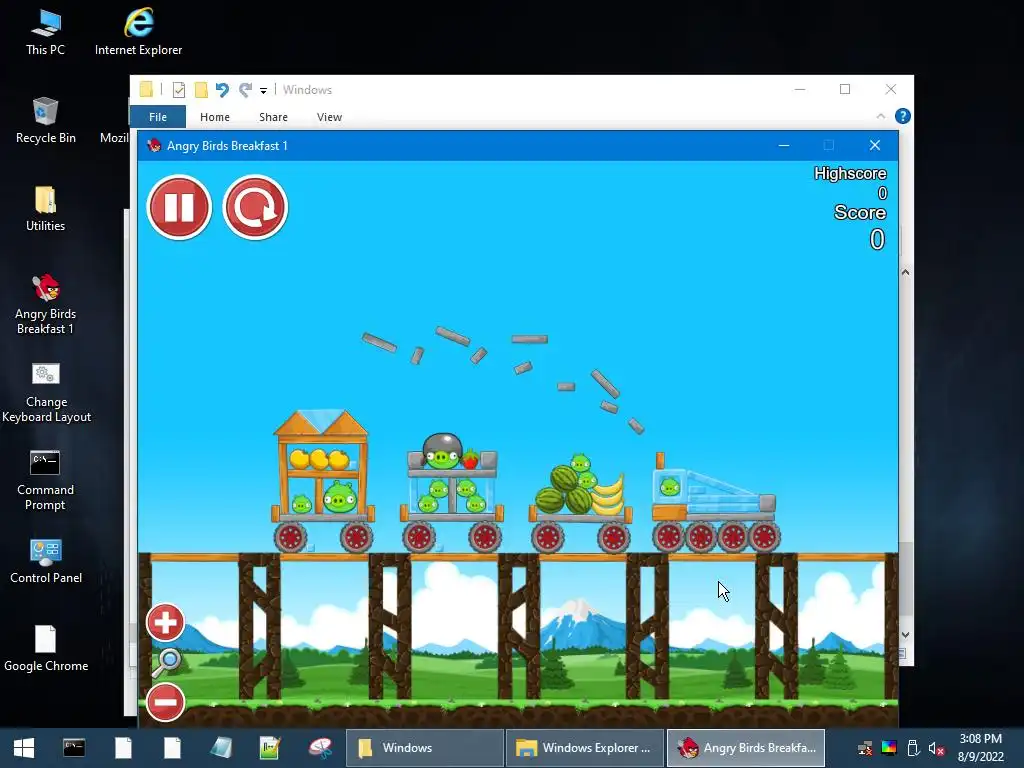Click the Command Prompt icon pinned in the taskbar
This screenshot has height=768, width=1024.
(74, 748)
